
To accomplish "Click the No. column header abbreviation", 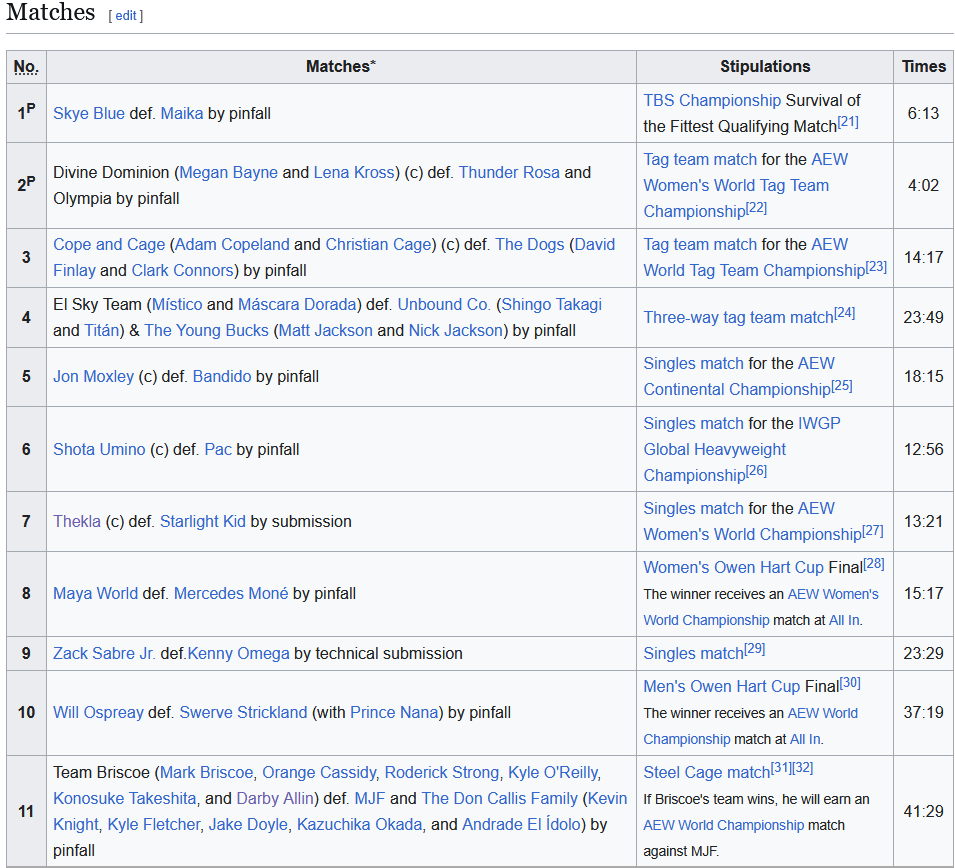I will [x=26, y=66].
